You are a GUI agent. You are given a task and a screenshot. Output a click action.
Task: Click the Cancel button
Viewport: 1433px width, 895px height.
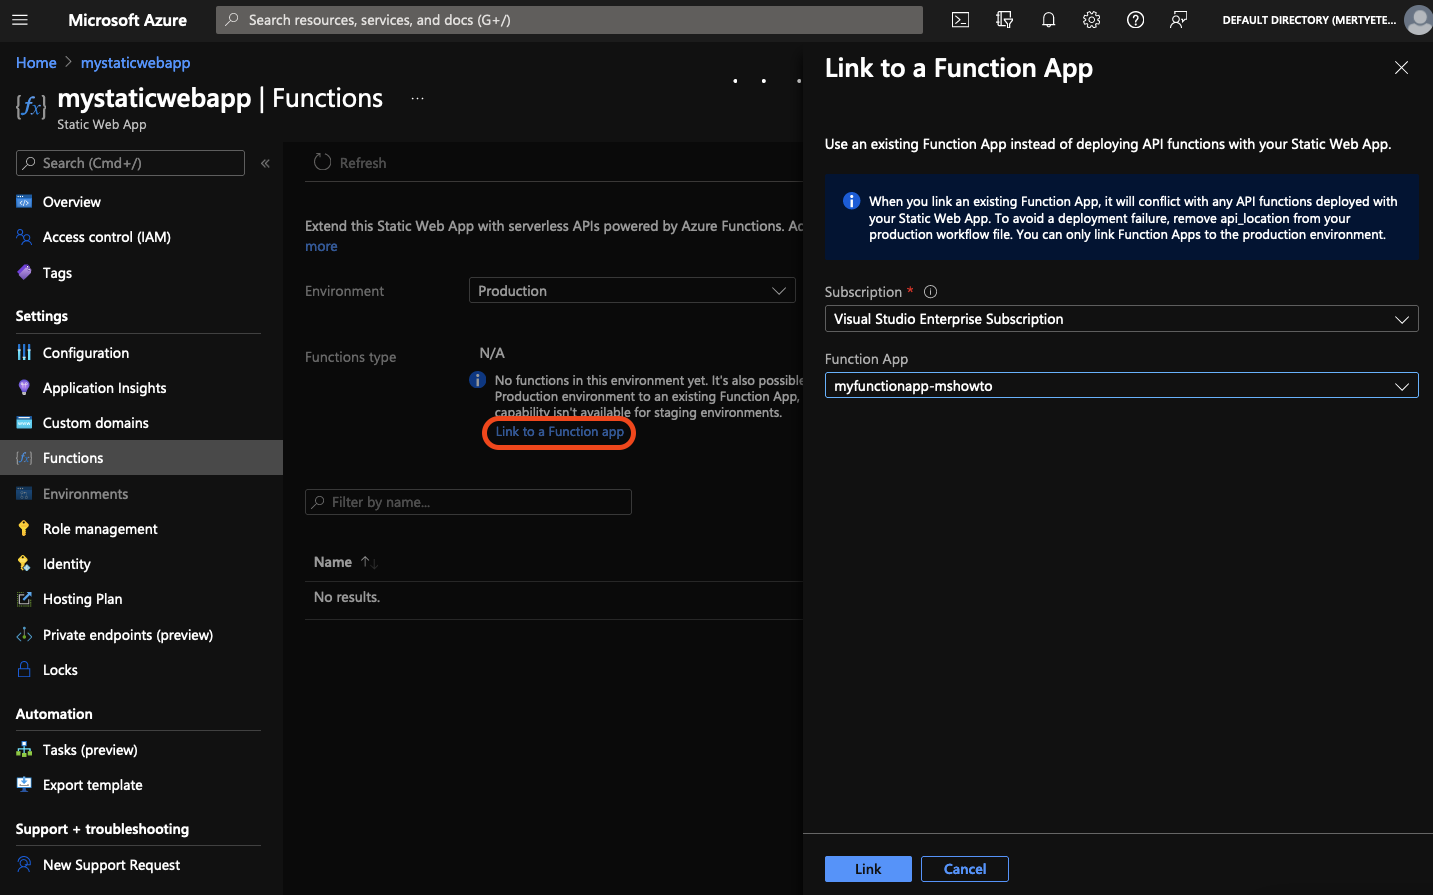965,869
